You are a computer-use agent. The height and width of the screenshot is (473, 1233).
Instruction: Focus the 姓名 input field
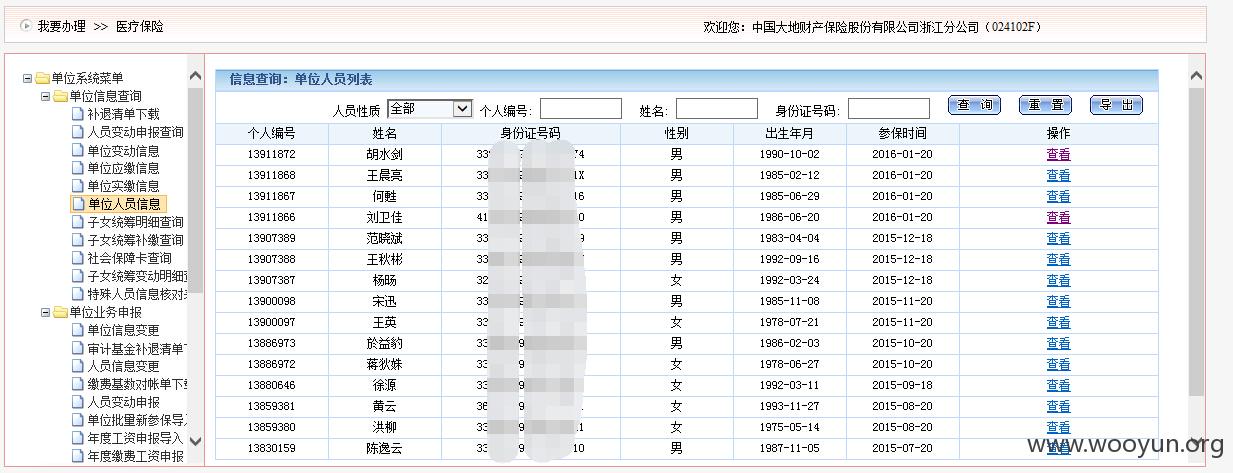click(717, 108)
